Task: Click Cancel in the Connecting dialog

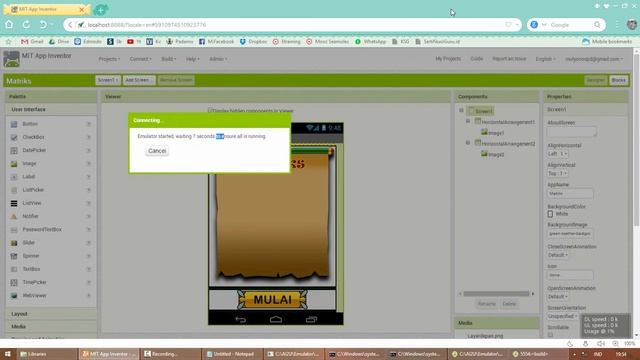Action: pyautogui.click(x=157, y=151)
